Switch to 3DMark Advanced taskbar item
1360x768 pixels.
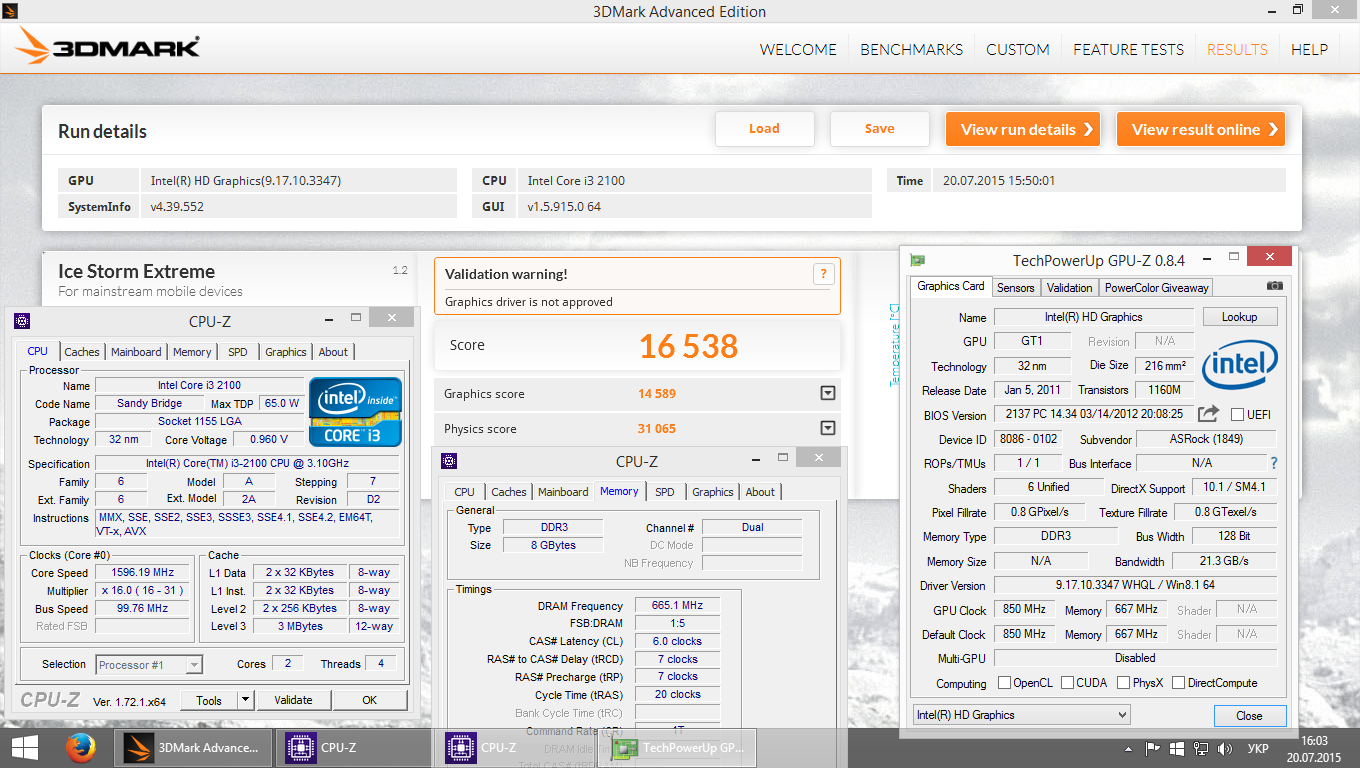tap(193, 747)
